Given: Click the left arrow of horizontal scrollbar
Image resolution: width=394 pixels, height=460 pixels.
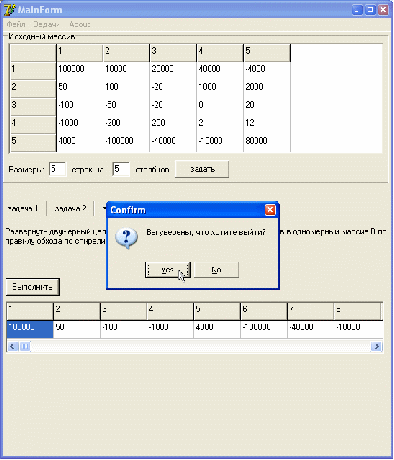Looking at the screenshot, I should pyautogui.click(x=13, y=347).
